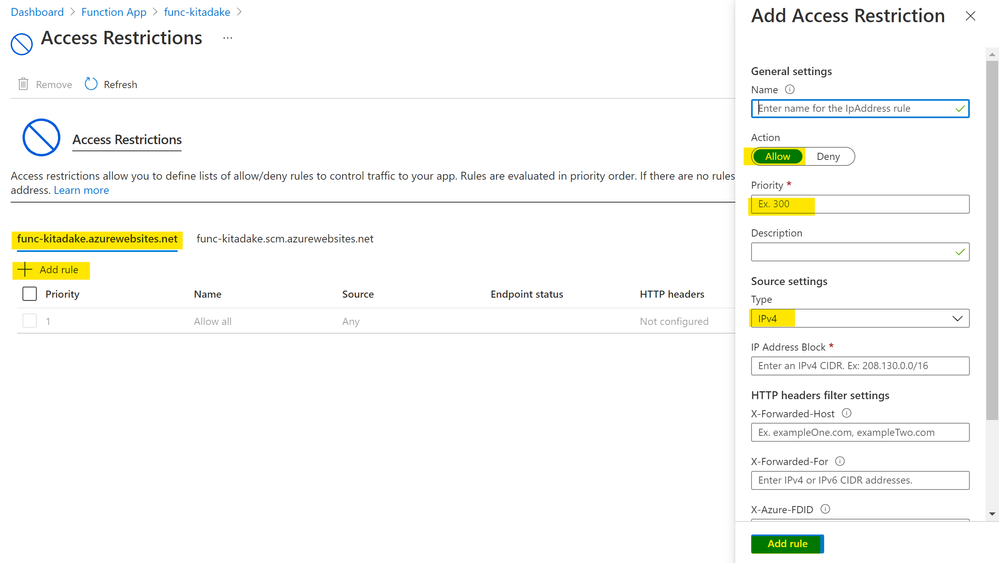Open the IPv4 Type dropdown
The width and height of the screenshot is (999, 563).
click(860, 318)
